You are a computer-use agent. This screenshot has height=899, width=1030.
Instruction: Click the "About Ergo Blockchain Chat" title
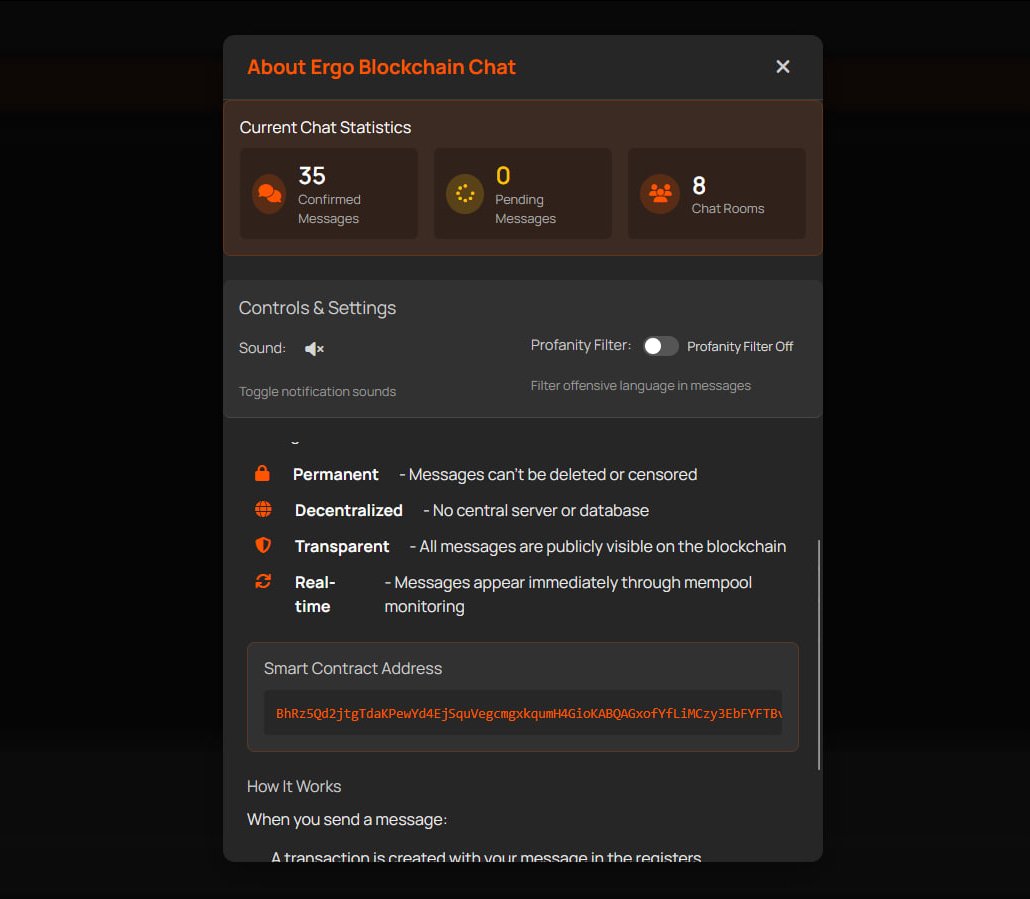(x=381, y=67)
